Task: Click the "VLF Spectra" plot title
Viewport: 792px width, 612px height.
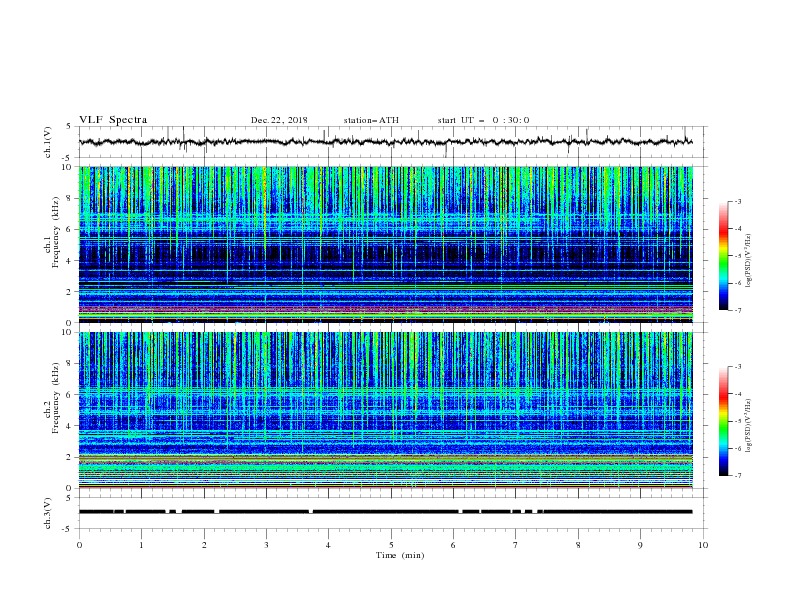Action: pos(113,120)
